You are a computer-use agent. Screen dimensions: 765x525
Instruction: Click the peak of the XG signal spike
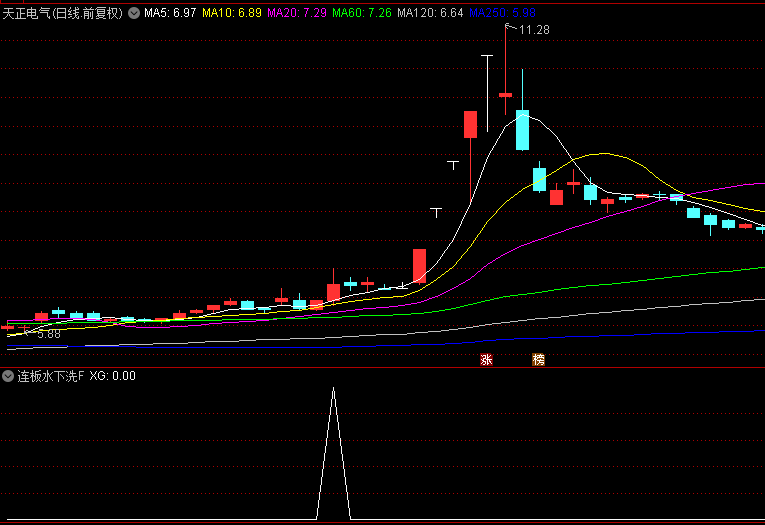(334, 388)
